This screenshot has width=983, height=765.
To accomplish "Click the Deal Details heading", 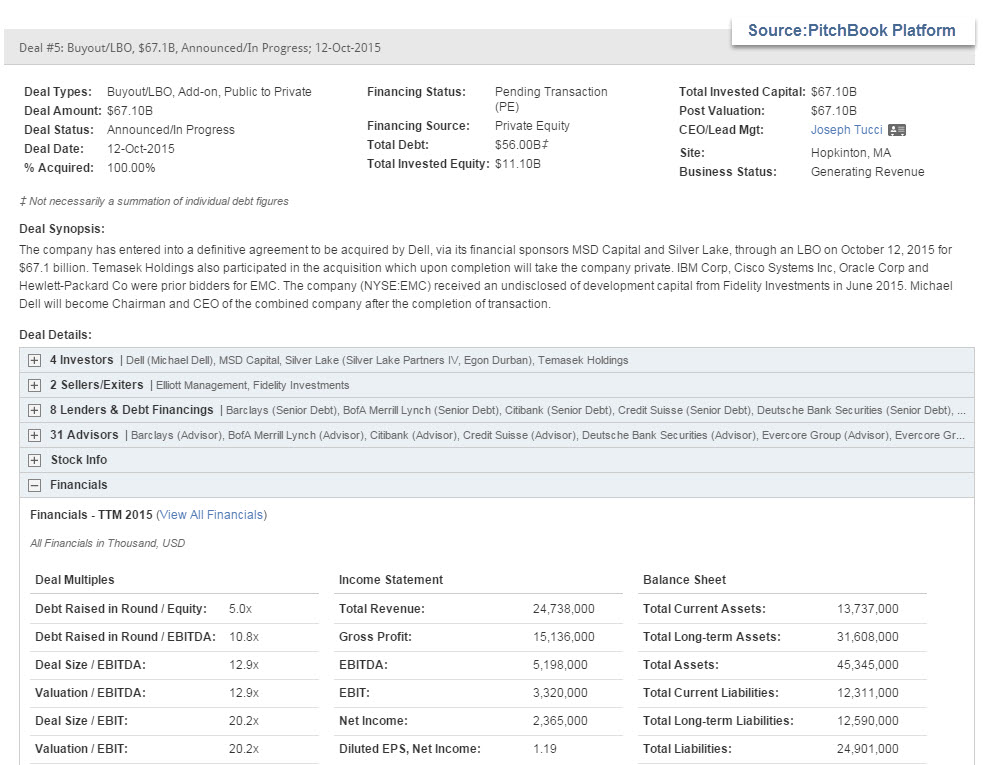I will point(55,335).
